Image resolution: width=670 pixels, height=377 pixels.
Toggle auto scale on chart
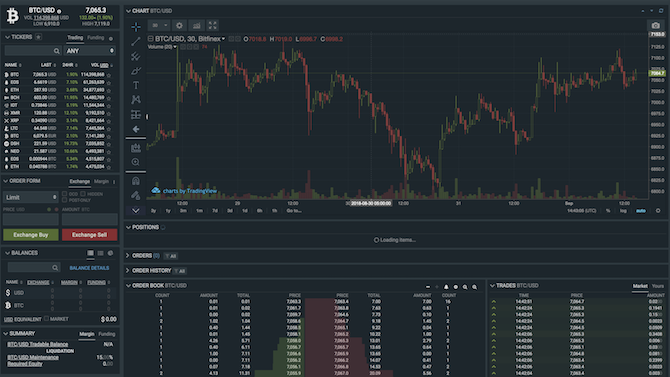[641, 211]
